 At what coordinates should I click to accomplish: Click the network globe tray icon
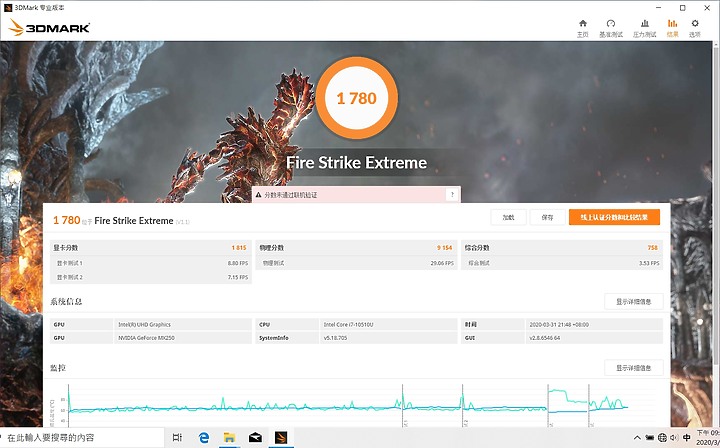click(x=662, y=438)
